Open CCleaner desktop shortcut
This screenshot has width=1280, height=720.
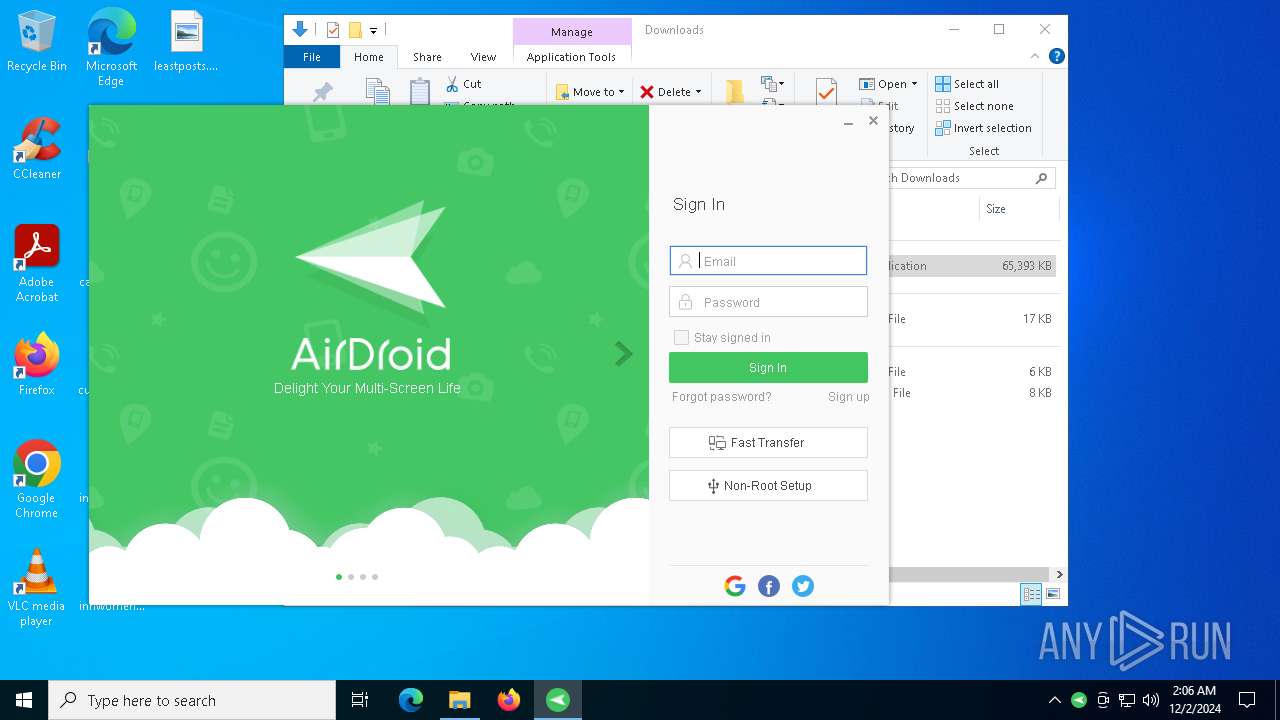coord(37,149)
